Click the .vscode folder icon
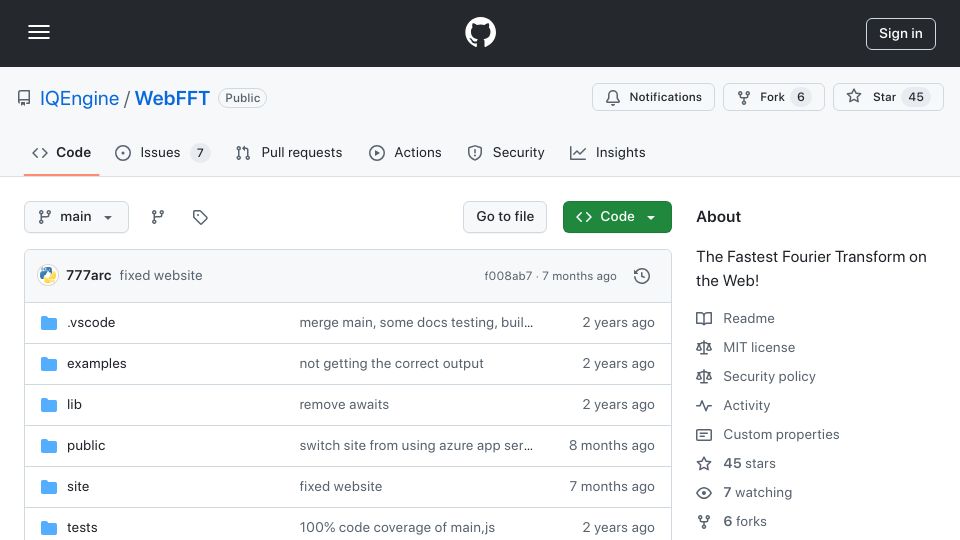This screenshot has height=540, width=960. click(49, 323)
